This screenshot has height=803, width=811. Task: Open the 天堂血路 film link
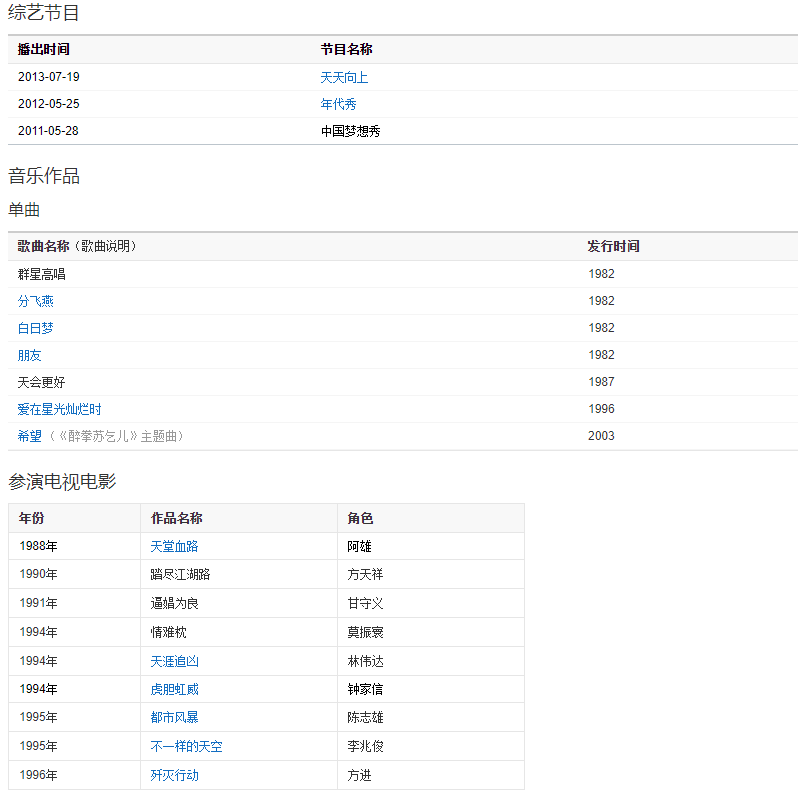click(174, 546)
